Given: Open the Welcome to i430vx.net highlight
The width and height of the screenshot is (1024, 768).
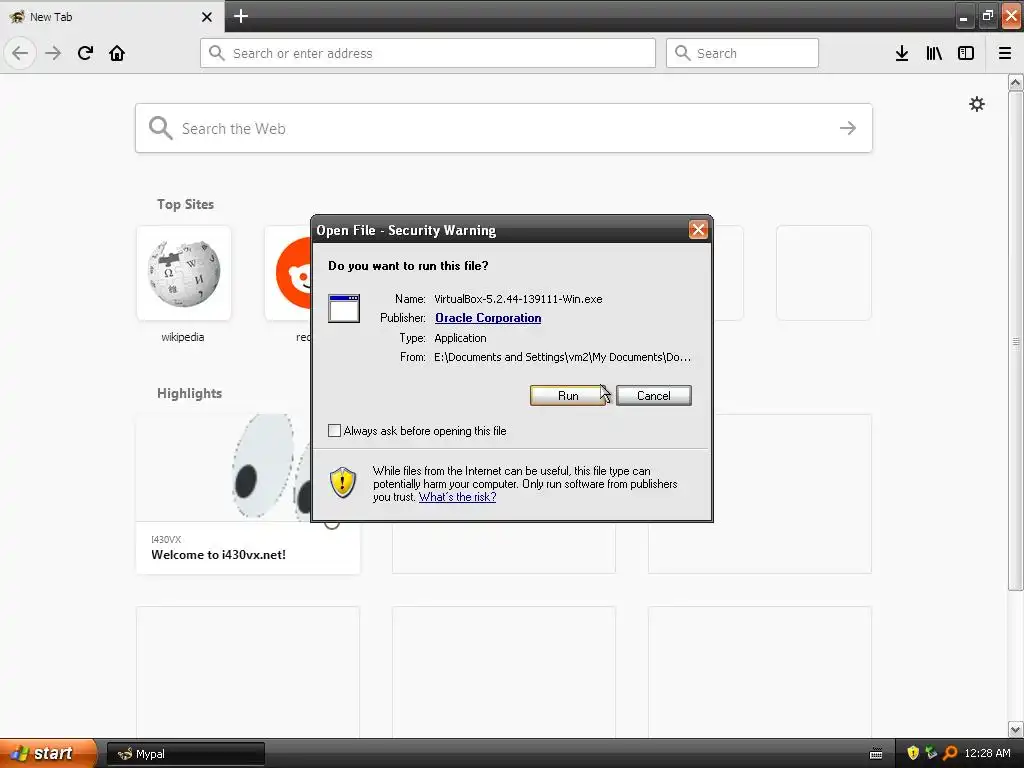Looking at the screenshot, I should 248,494.
